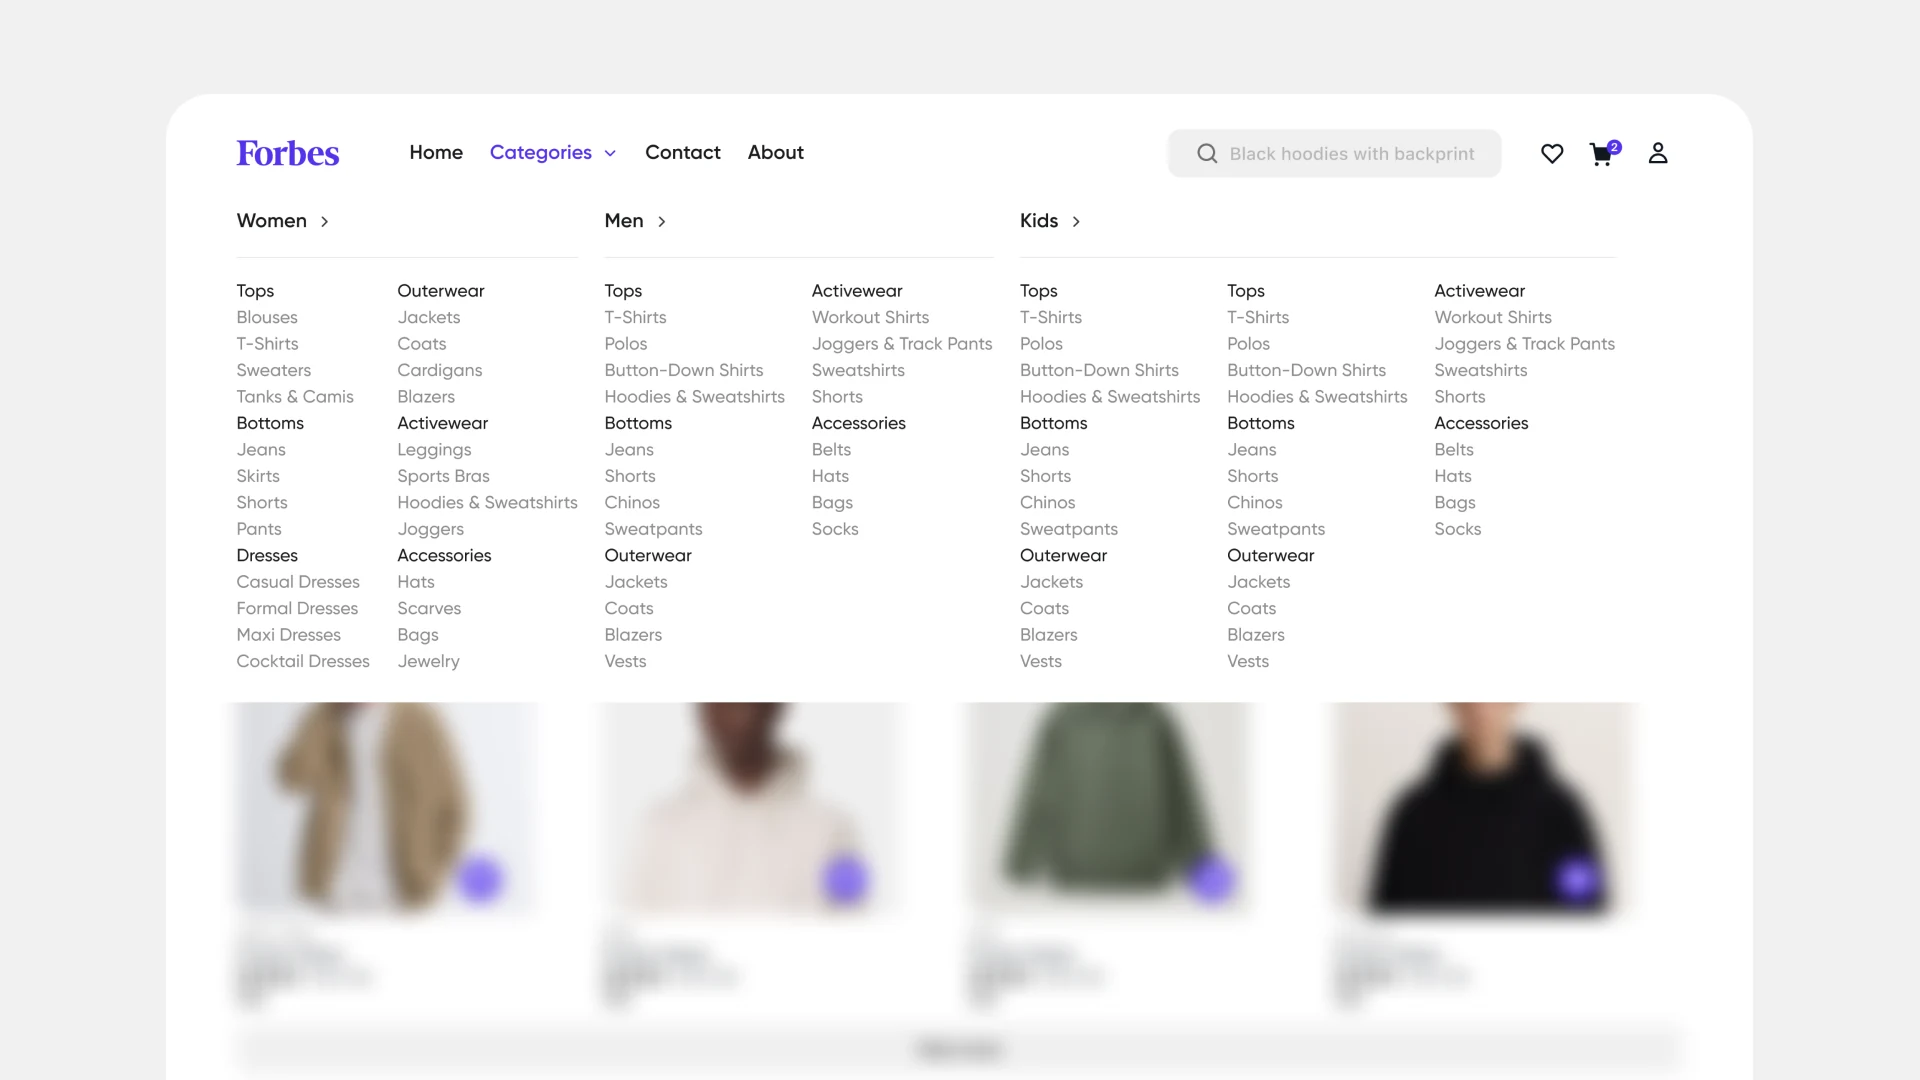This screenshot has width=1920, height=1080.
Task: Open the Kids section heading
Action: click(x=1039, y=220)
